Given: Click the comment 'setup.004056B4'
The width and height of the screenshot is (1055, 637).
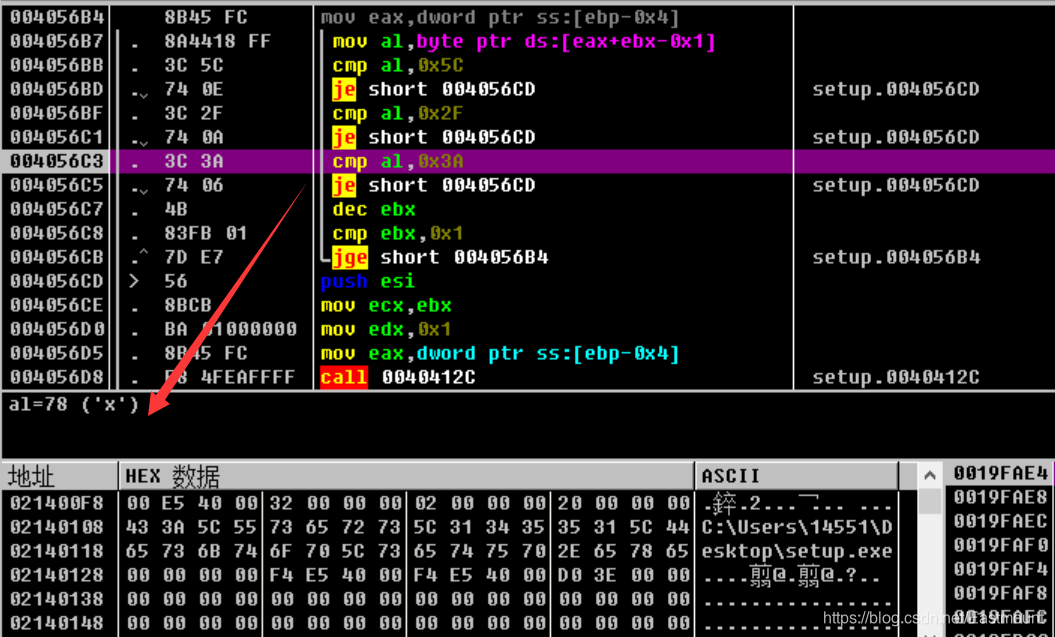Looking at the screenshot, I should 896,257.
